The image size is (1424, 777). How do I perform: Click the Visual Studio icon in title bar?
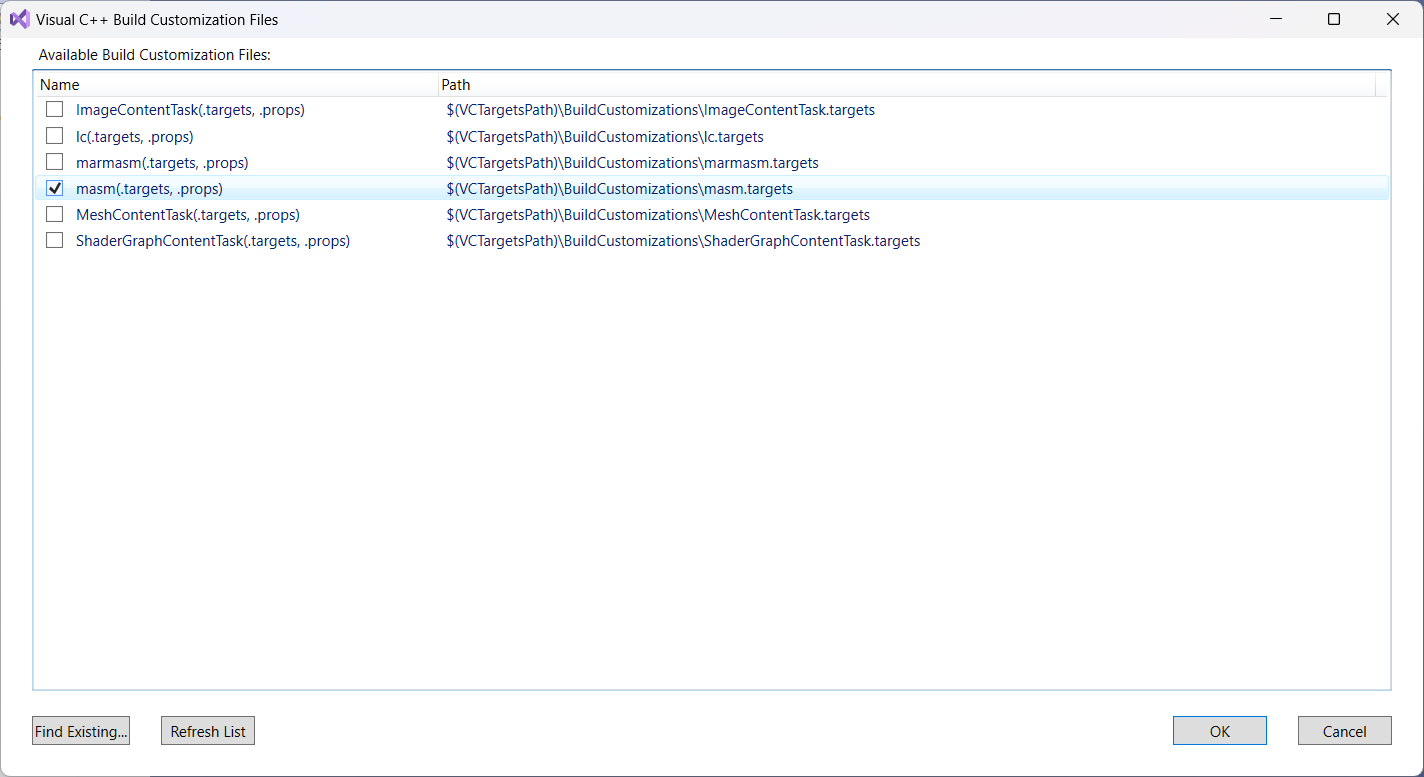click(x=19, y=19)
